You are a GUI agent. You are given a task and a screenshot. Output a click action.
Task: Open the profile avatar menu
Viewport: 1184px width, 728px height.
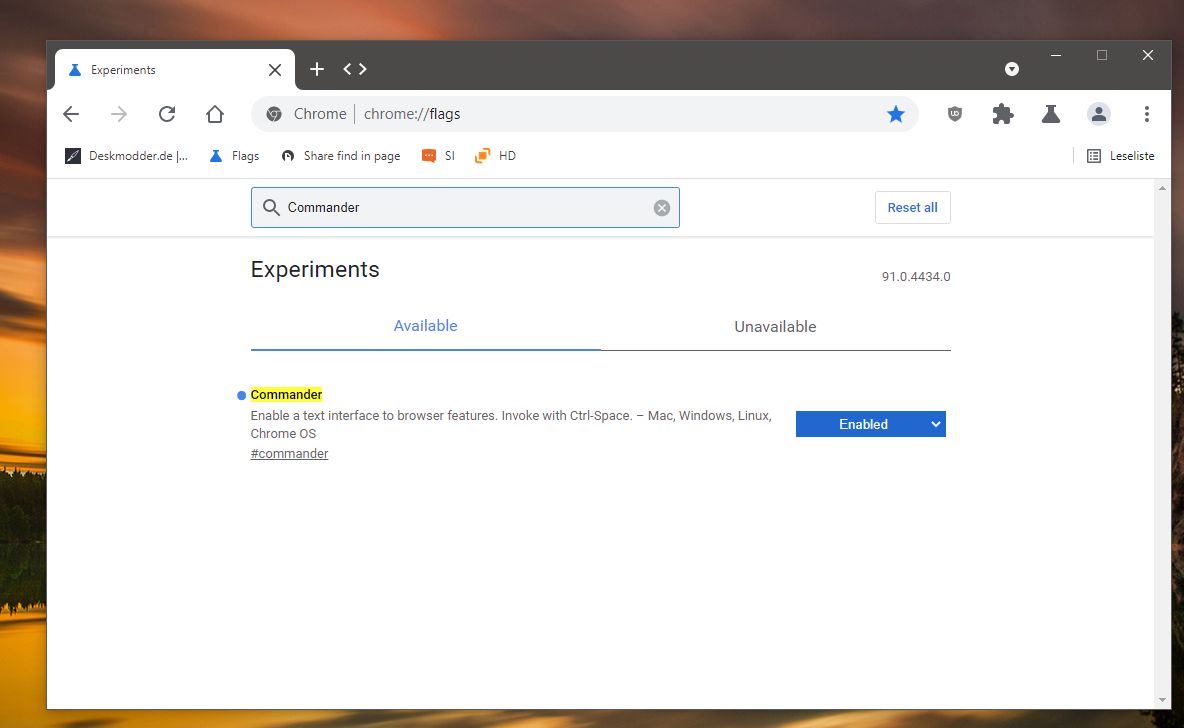pos(1099,114)
